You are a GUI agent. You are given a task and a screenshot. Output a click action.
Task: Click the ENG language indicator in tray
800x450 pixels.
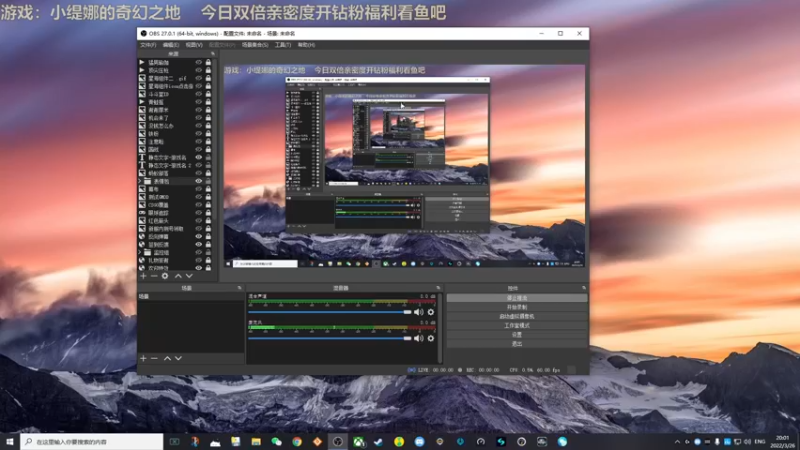point(760,442)
